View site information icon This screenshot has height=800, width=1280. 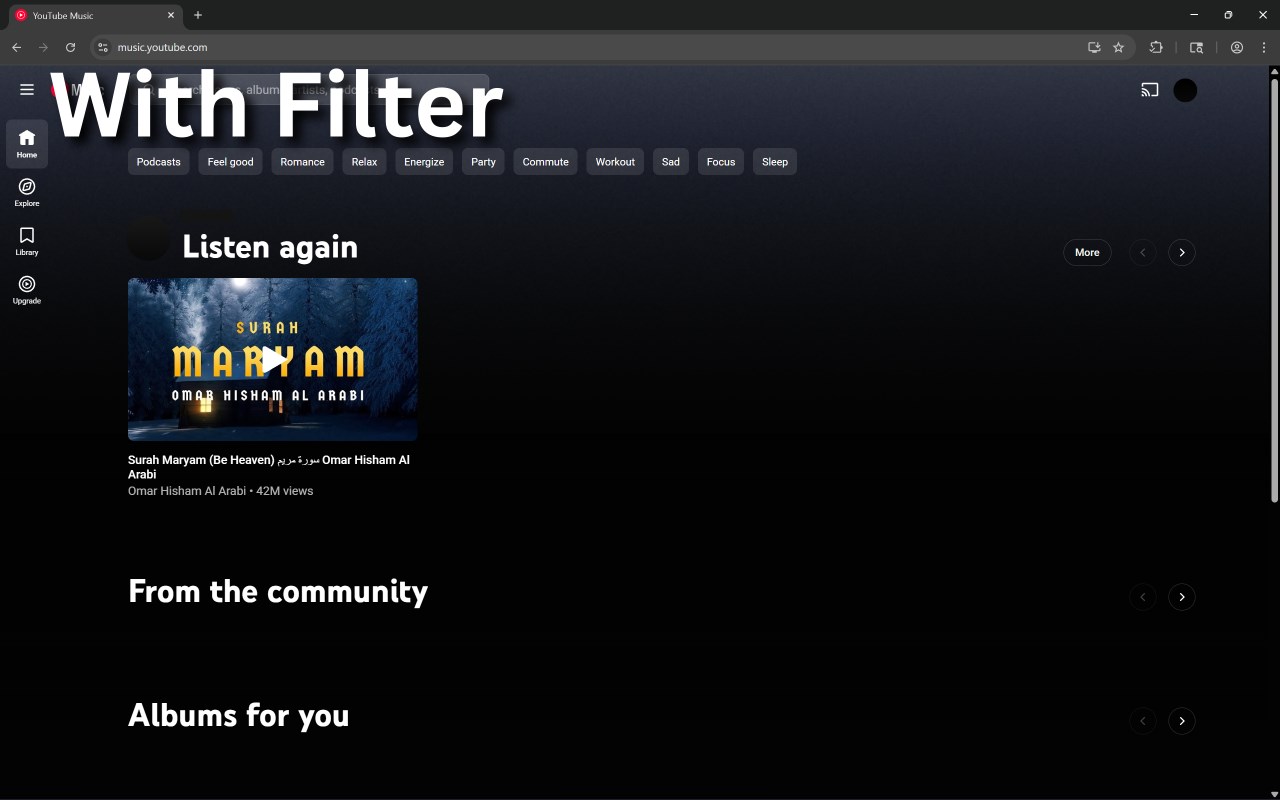(102, 47)
